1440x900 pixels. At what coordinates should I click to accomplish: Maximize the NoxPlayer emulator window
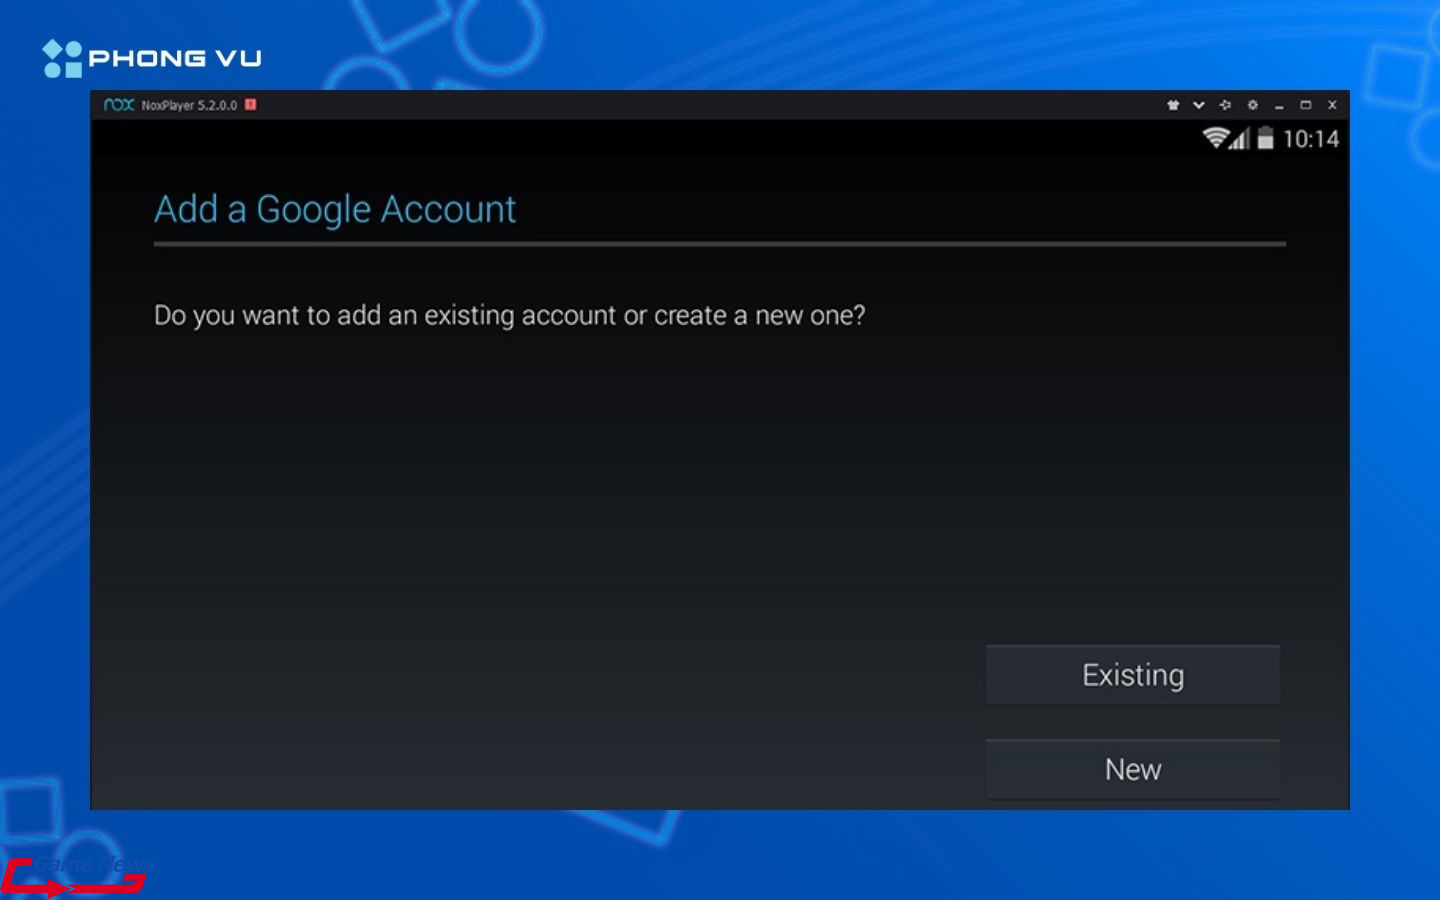pos(1305,105)
